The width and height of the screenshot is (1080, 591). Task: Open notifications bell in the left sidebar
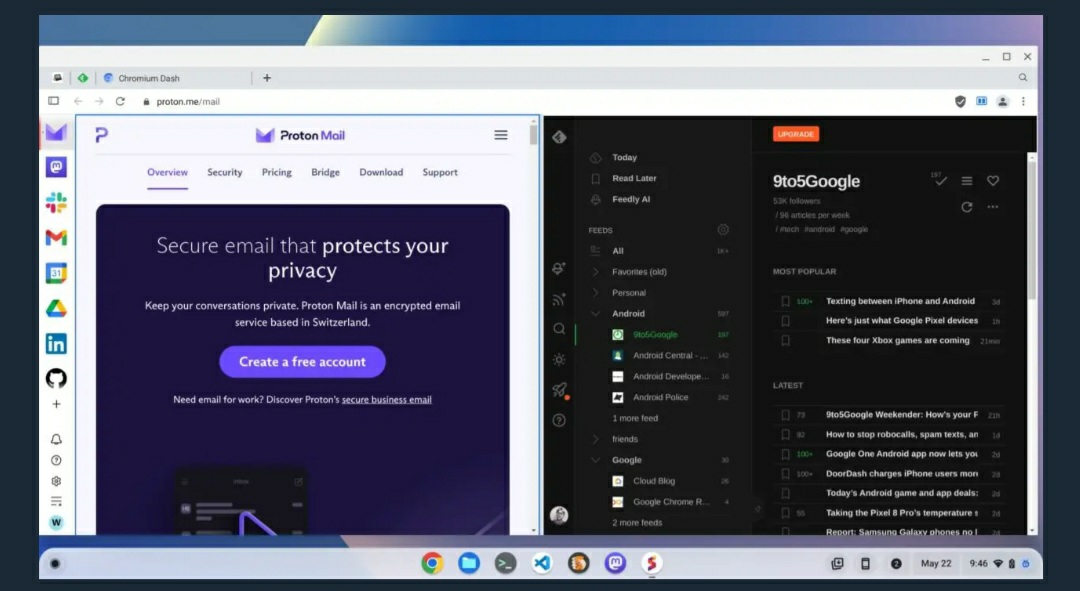pos(56,439)
